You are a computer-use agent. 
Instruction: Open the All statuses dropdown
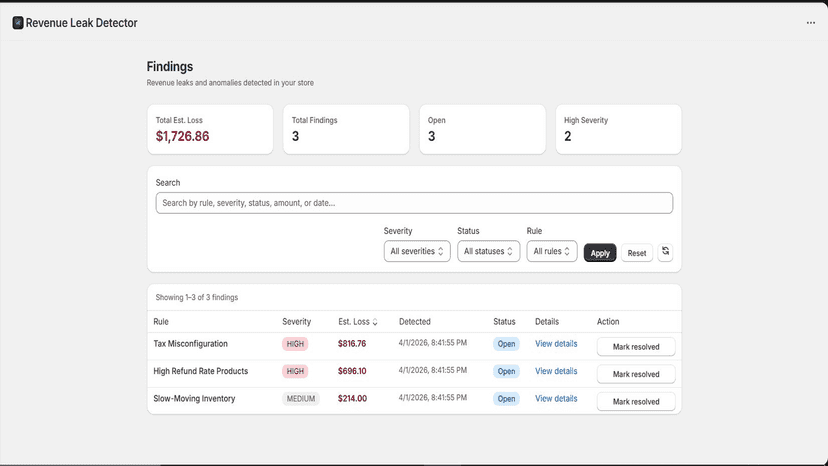[488, 251]
